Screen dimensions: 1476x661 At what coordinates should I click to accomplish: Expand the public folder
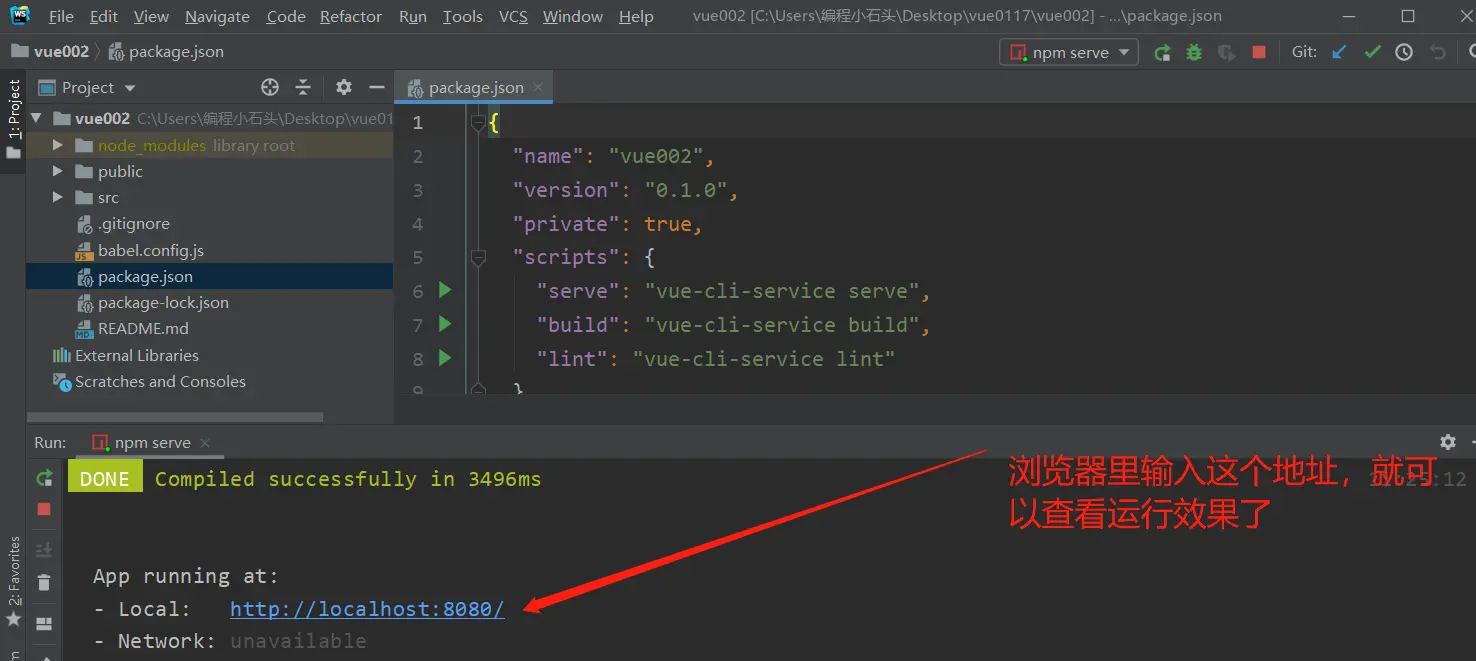click(x=58, y=171)
